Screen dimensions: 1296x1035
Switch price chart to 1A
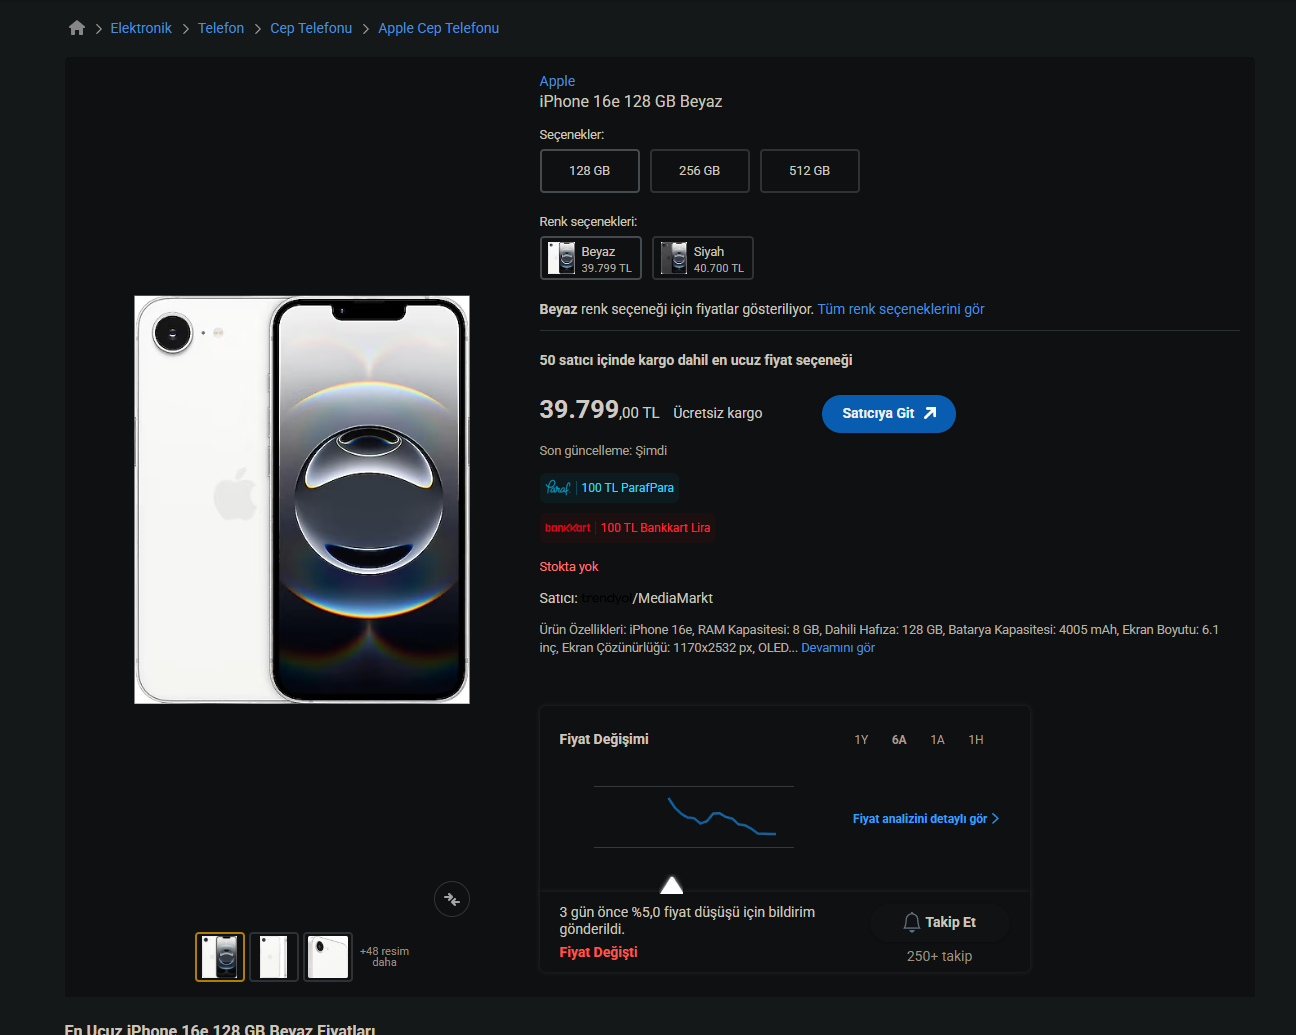(937, 740)
